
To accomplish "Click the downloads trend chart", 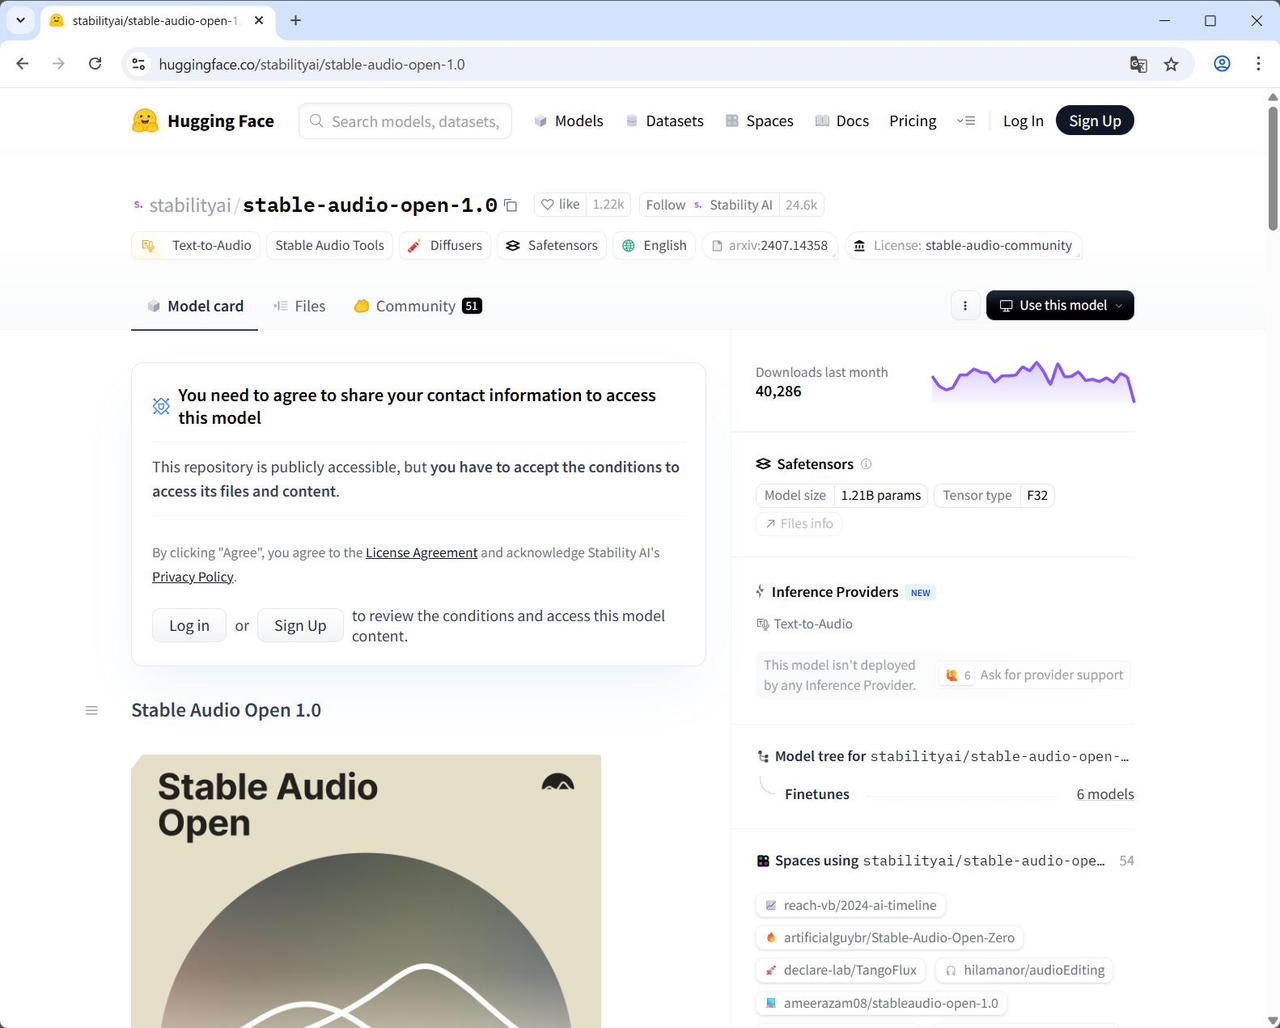I will (1033, 381).
